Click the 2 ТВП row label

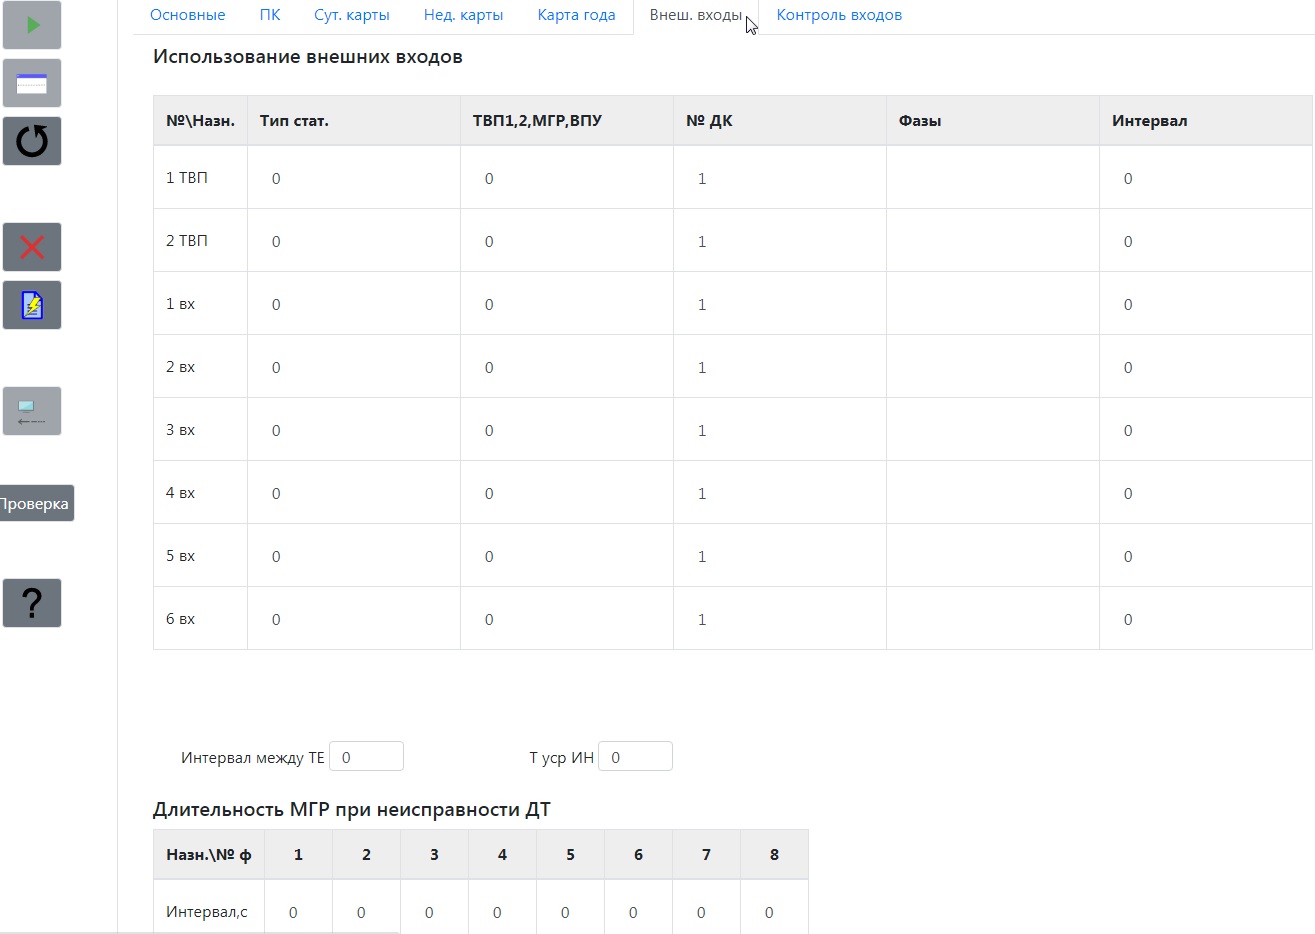pyautogui.click(x=187, y=241)
